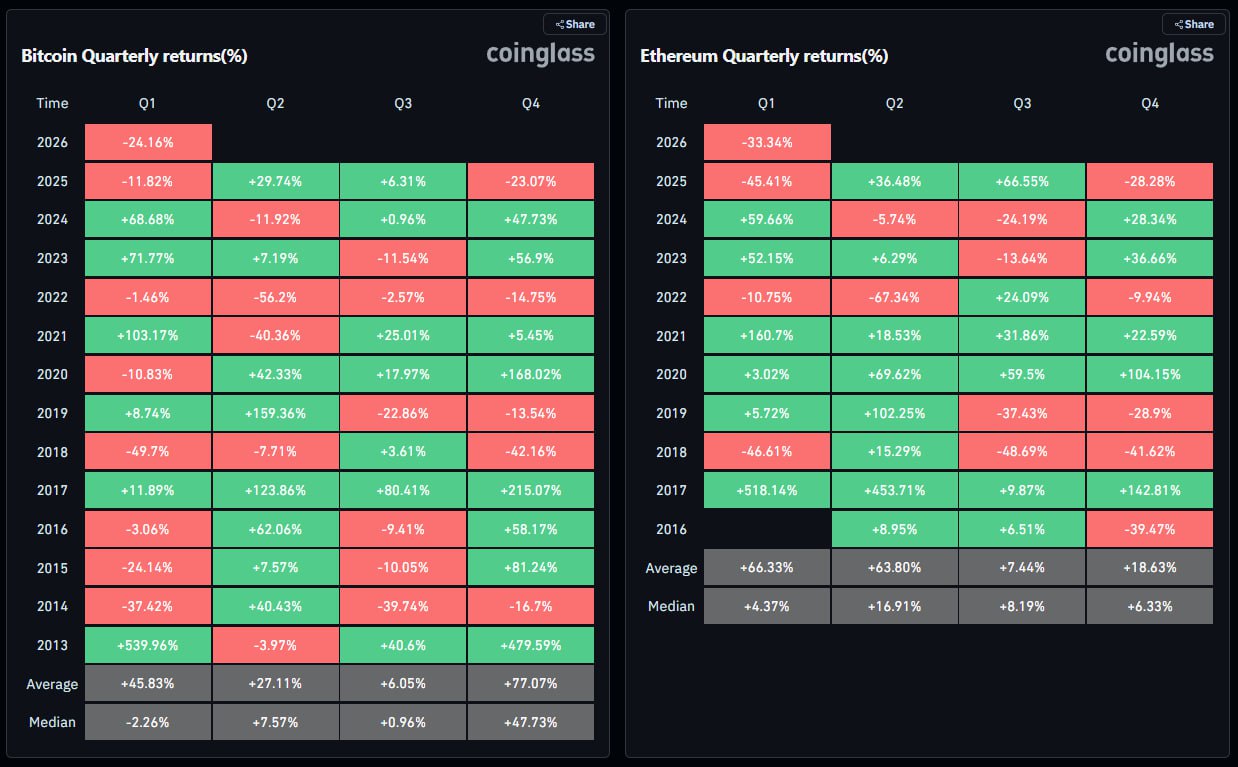Click Ethereum 2026 Q1 cell showing -33.34%
1238x767 pixels.
point(767,142)
